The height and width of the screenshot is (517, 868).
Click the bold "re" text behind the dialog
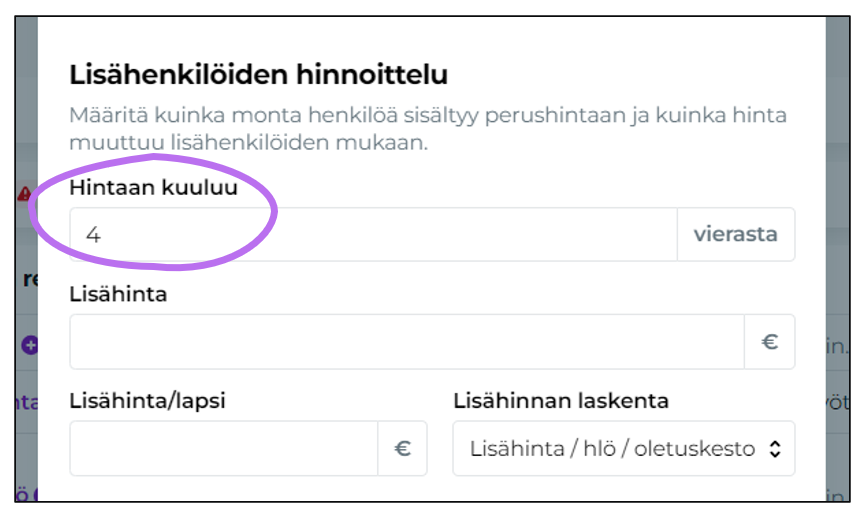coord(30,280)
